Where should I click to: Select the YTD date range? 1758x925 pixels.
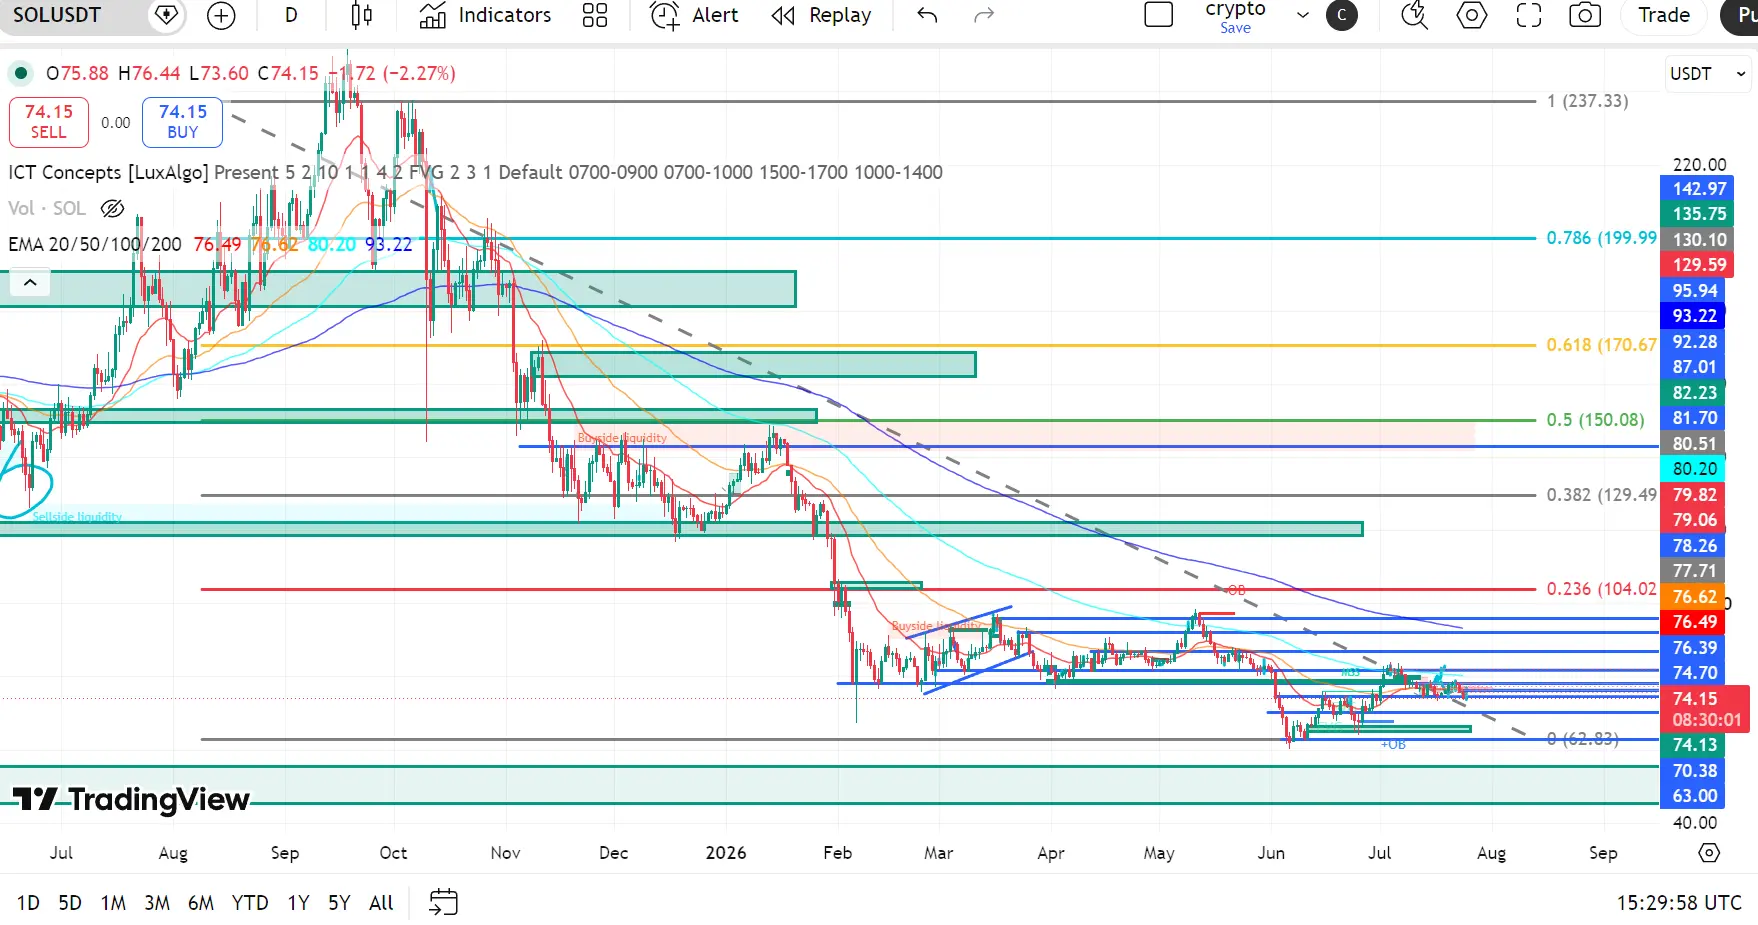pos(250,903)
